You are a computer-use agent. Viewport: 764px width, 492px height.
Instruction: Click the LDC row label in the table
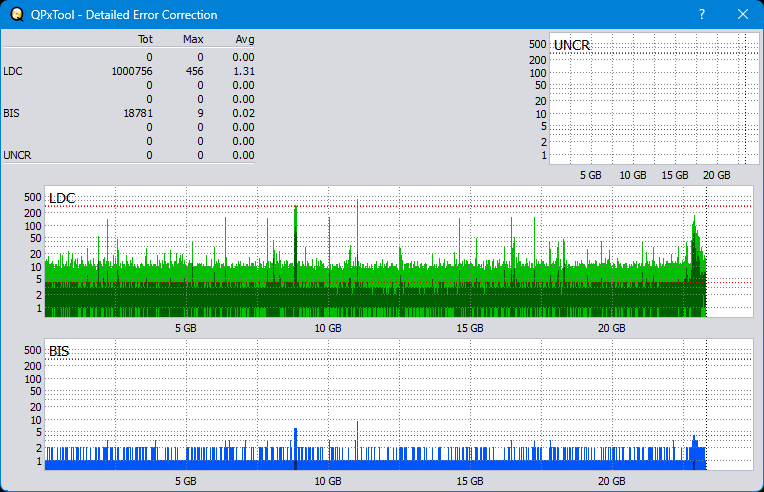(x=14, y=71)
